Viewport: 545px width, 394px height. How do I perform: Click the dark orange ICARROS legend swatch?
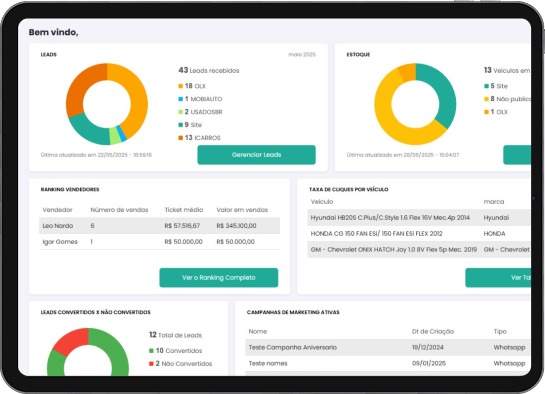tap(180, 138)
